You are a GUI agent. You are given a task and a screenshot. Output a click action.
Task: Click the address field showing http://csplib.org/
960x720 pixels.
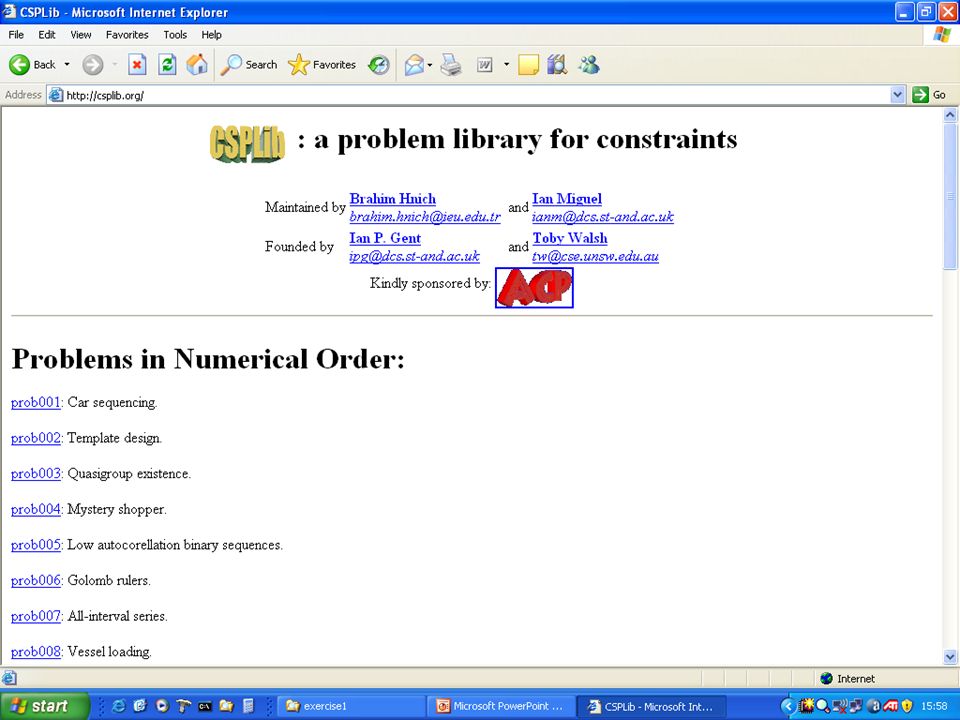point(468,95)
